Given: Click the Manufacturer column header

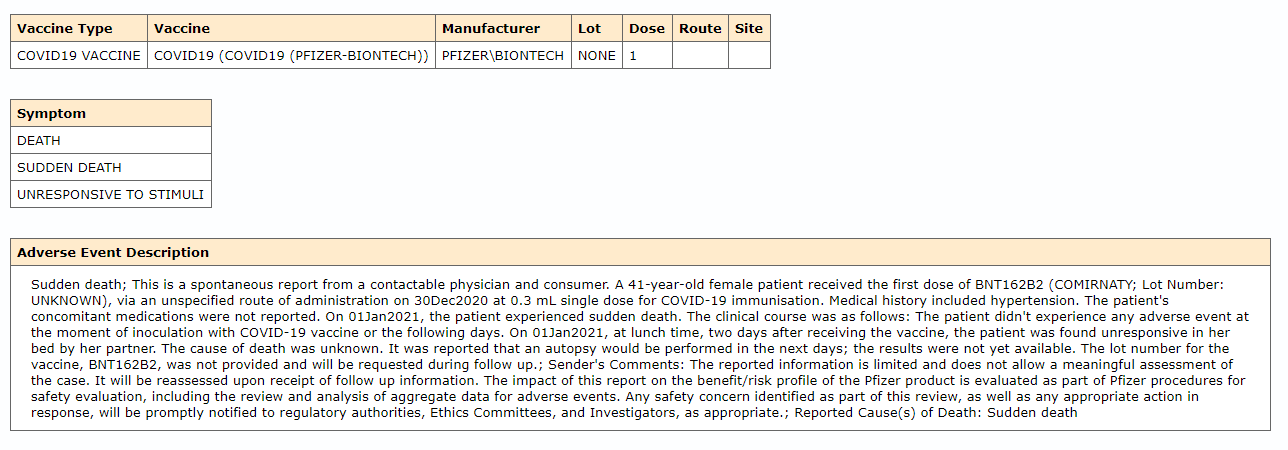Looking at the screenshot, I should (x=491, y=29).
